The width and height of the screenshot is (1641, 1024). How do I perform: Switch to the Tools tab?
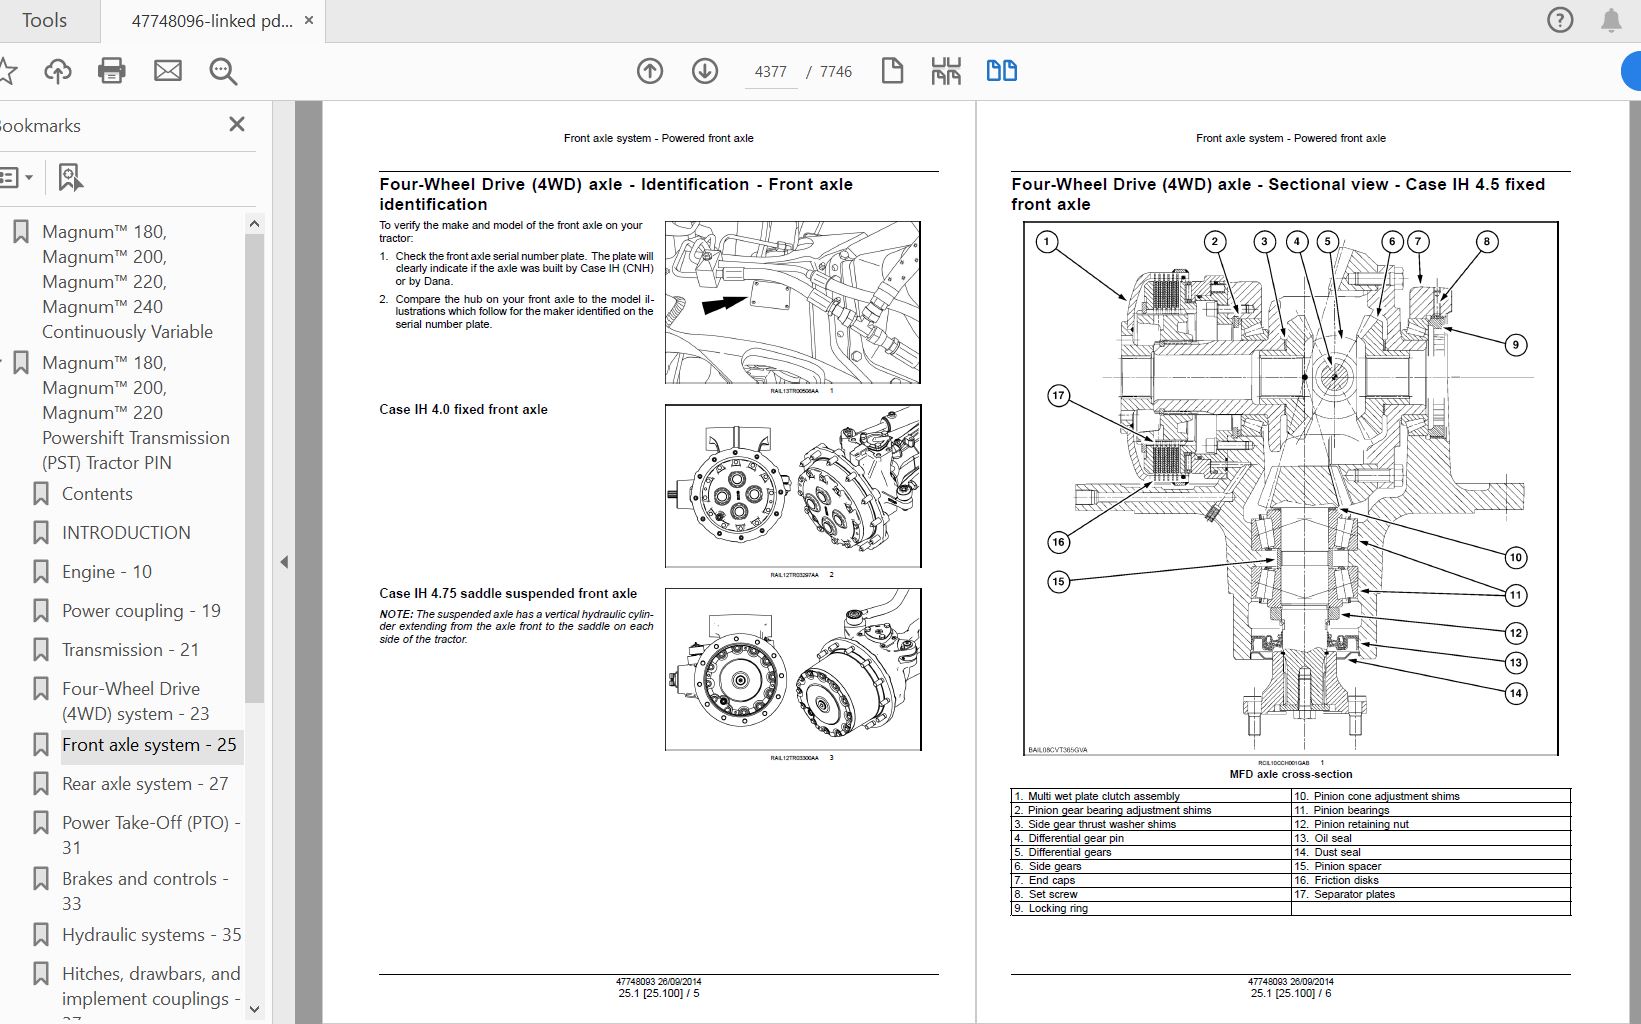pyautogui.click(x=44, y=20)
